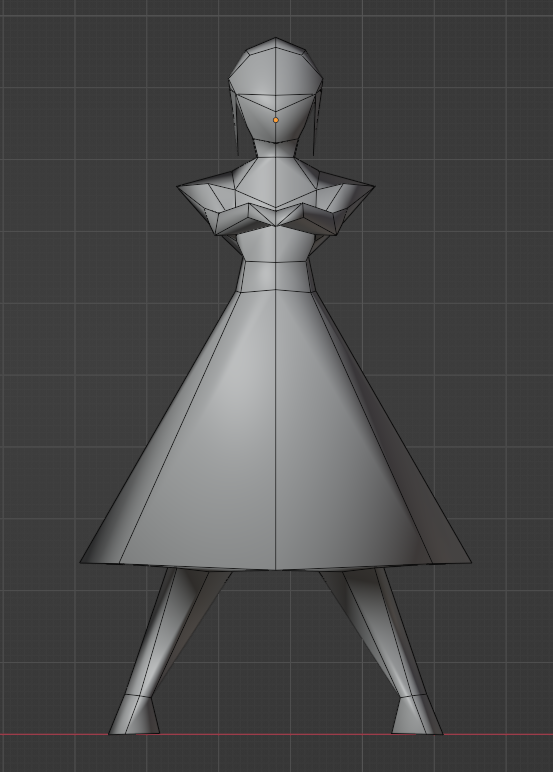553x772 pixels.
Task: Click the head of the low-poly figure
Action: tap(275, 91)
